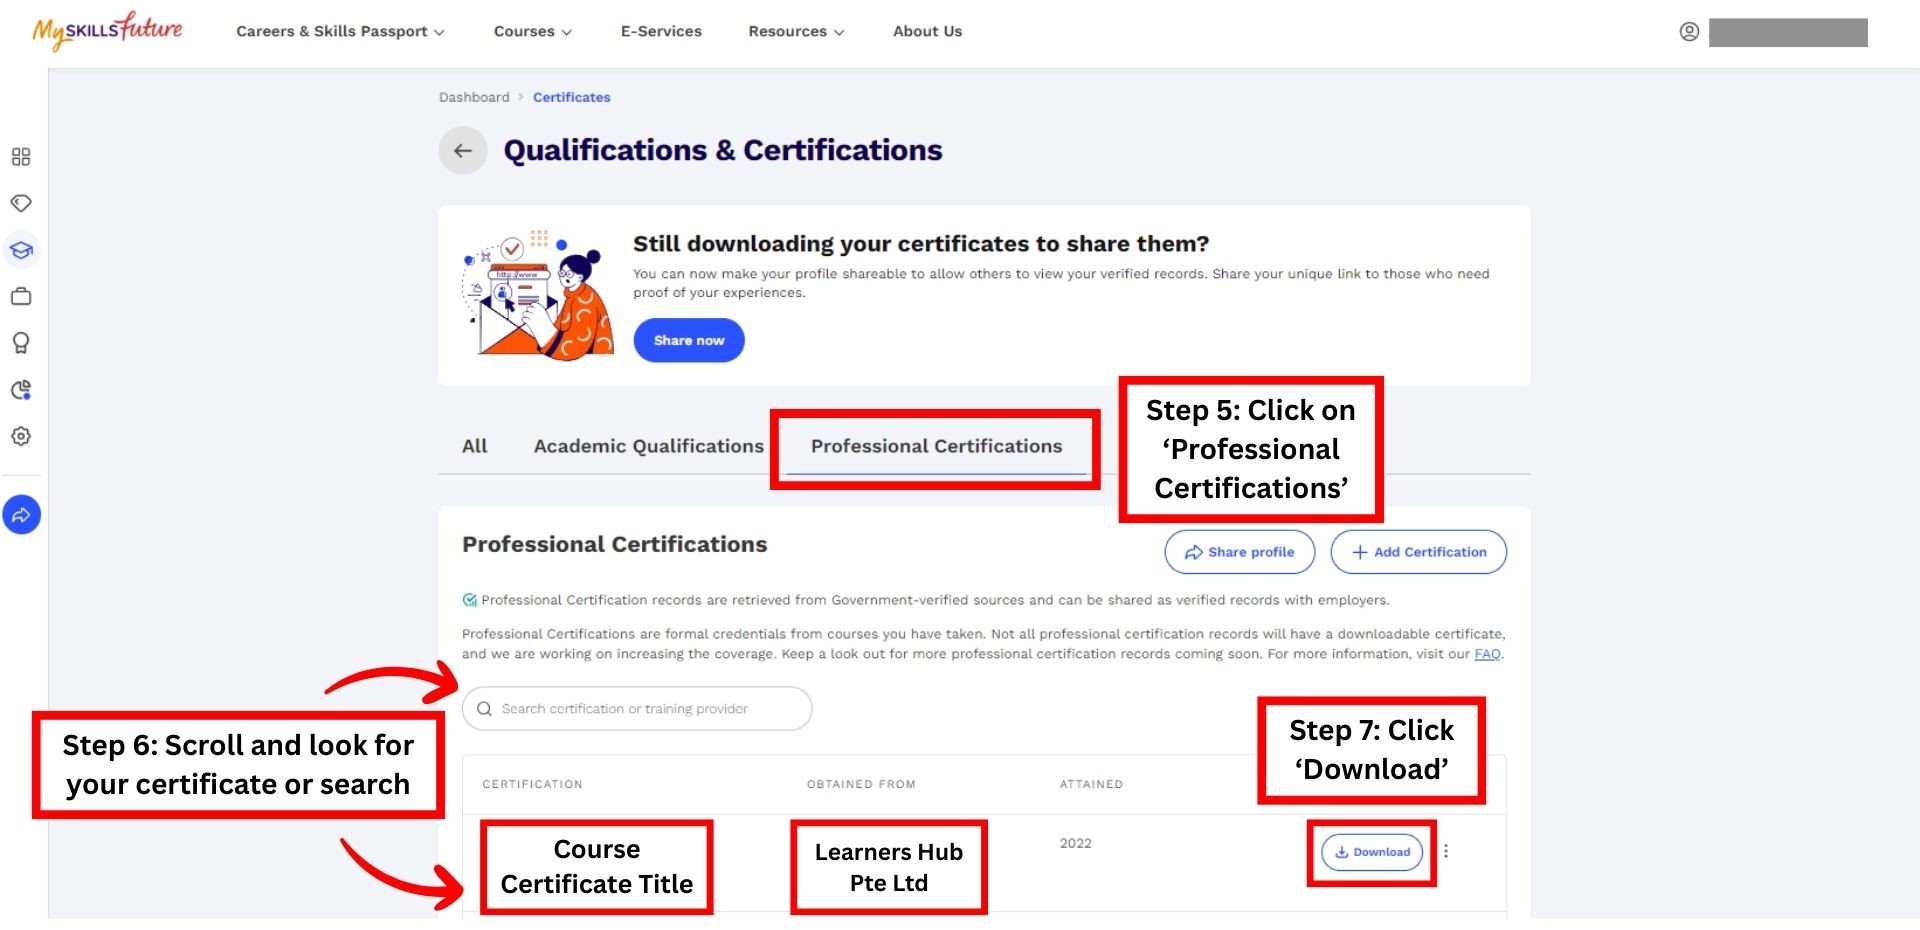This screenshot has width=1920, height=930.
Task: Click the certification search field
Action: click(637, 709)
